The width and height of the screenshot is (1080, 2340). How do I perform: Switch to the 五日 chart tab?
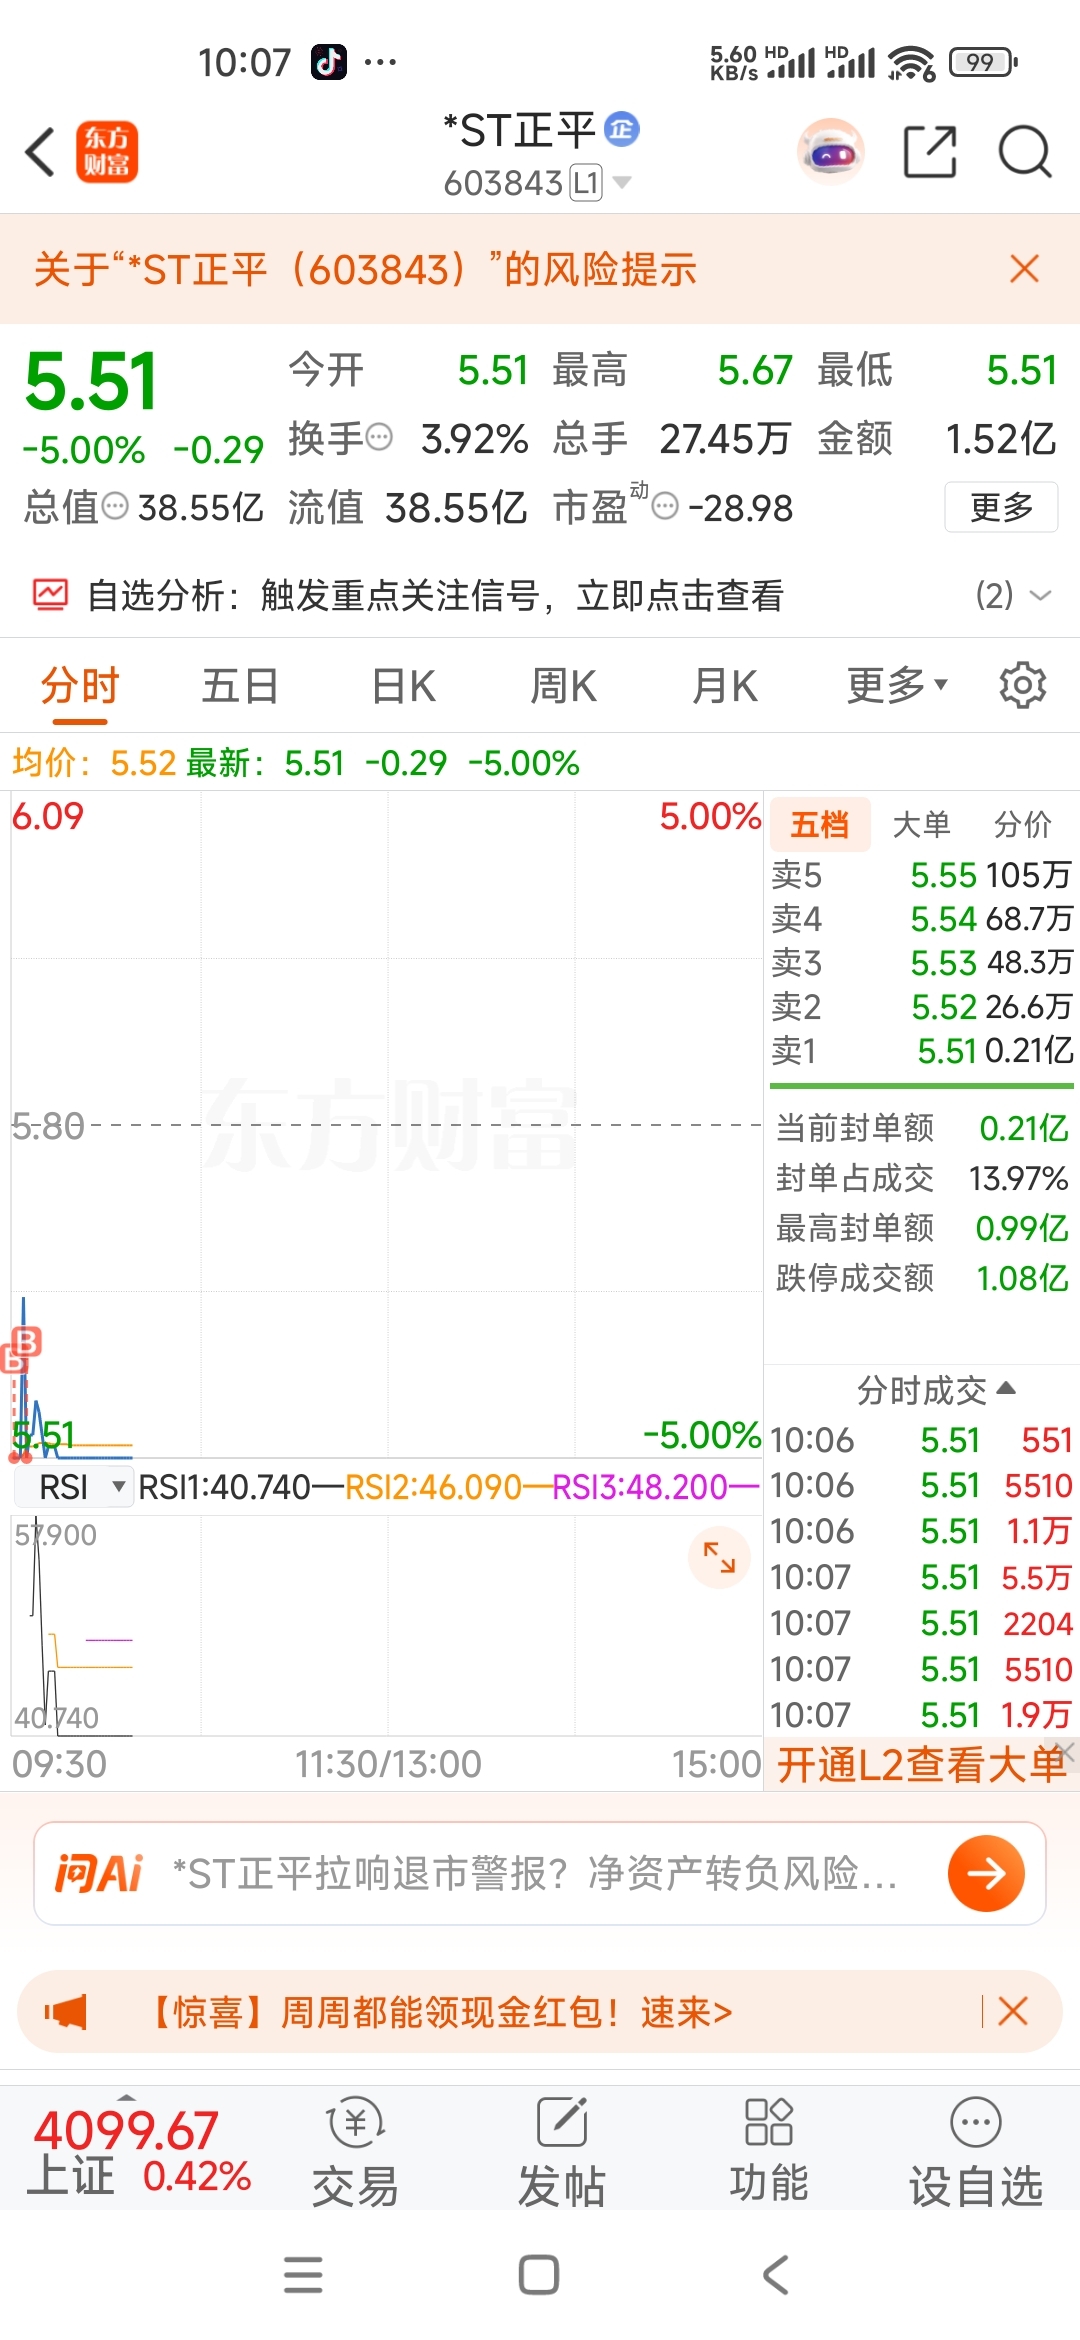(x=240, y=687)
